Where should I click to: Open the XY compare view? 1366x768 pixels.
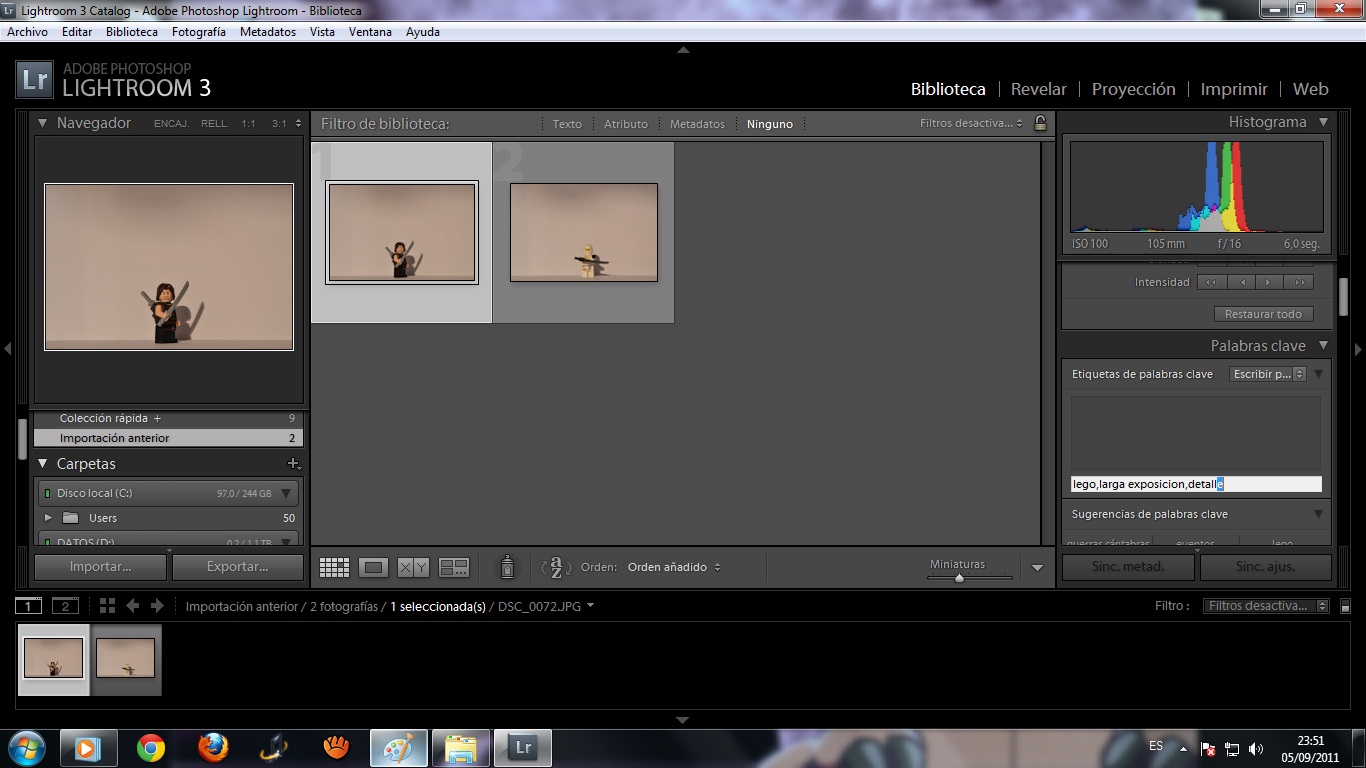point(413,567)
